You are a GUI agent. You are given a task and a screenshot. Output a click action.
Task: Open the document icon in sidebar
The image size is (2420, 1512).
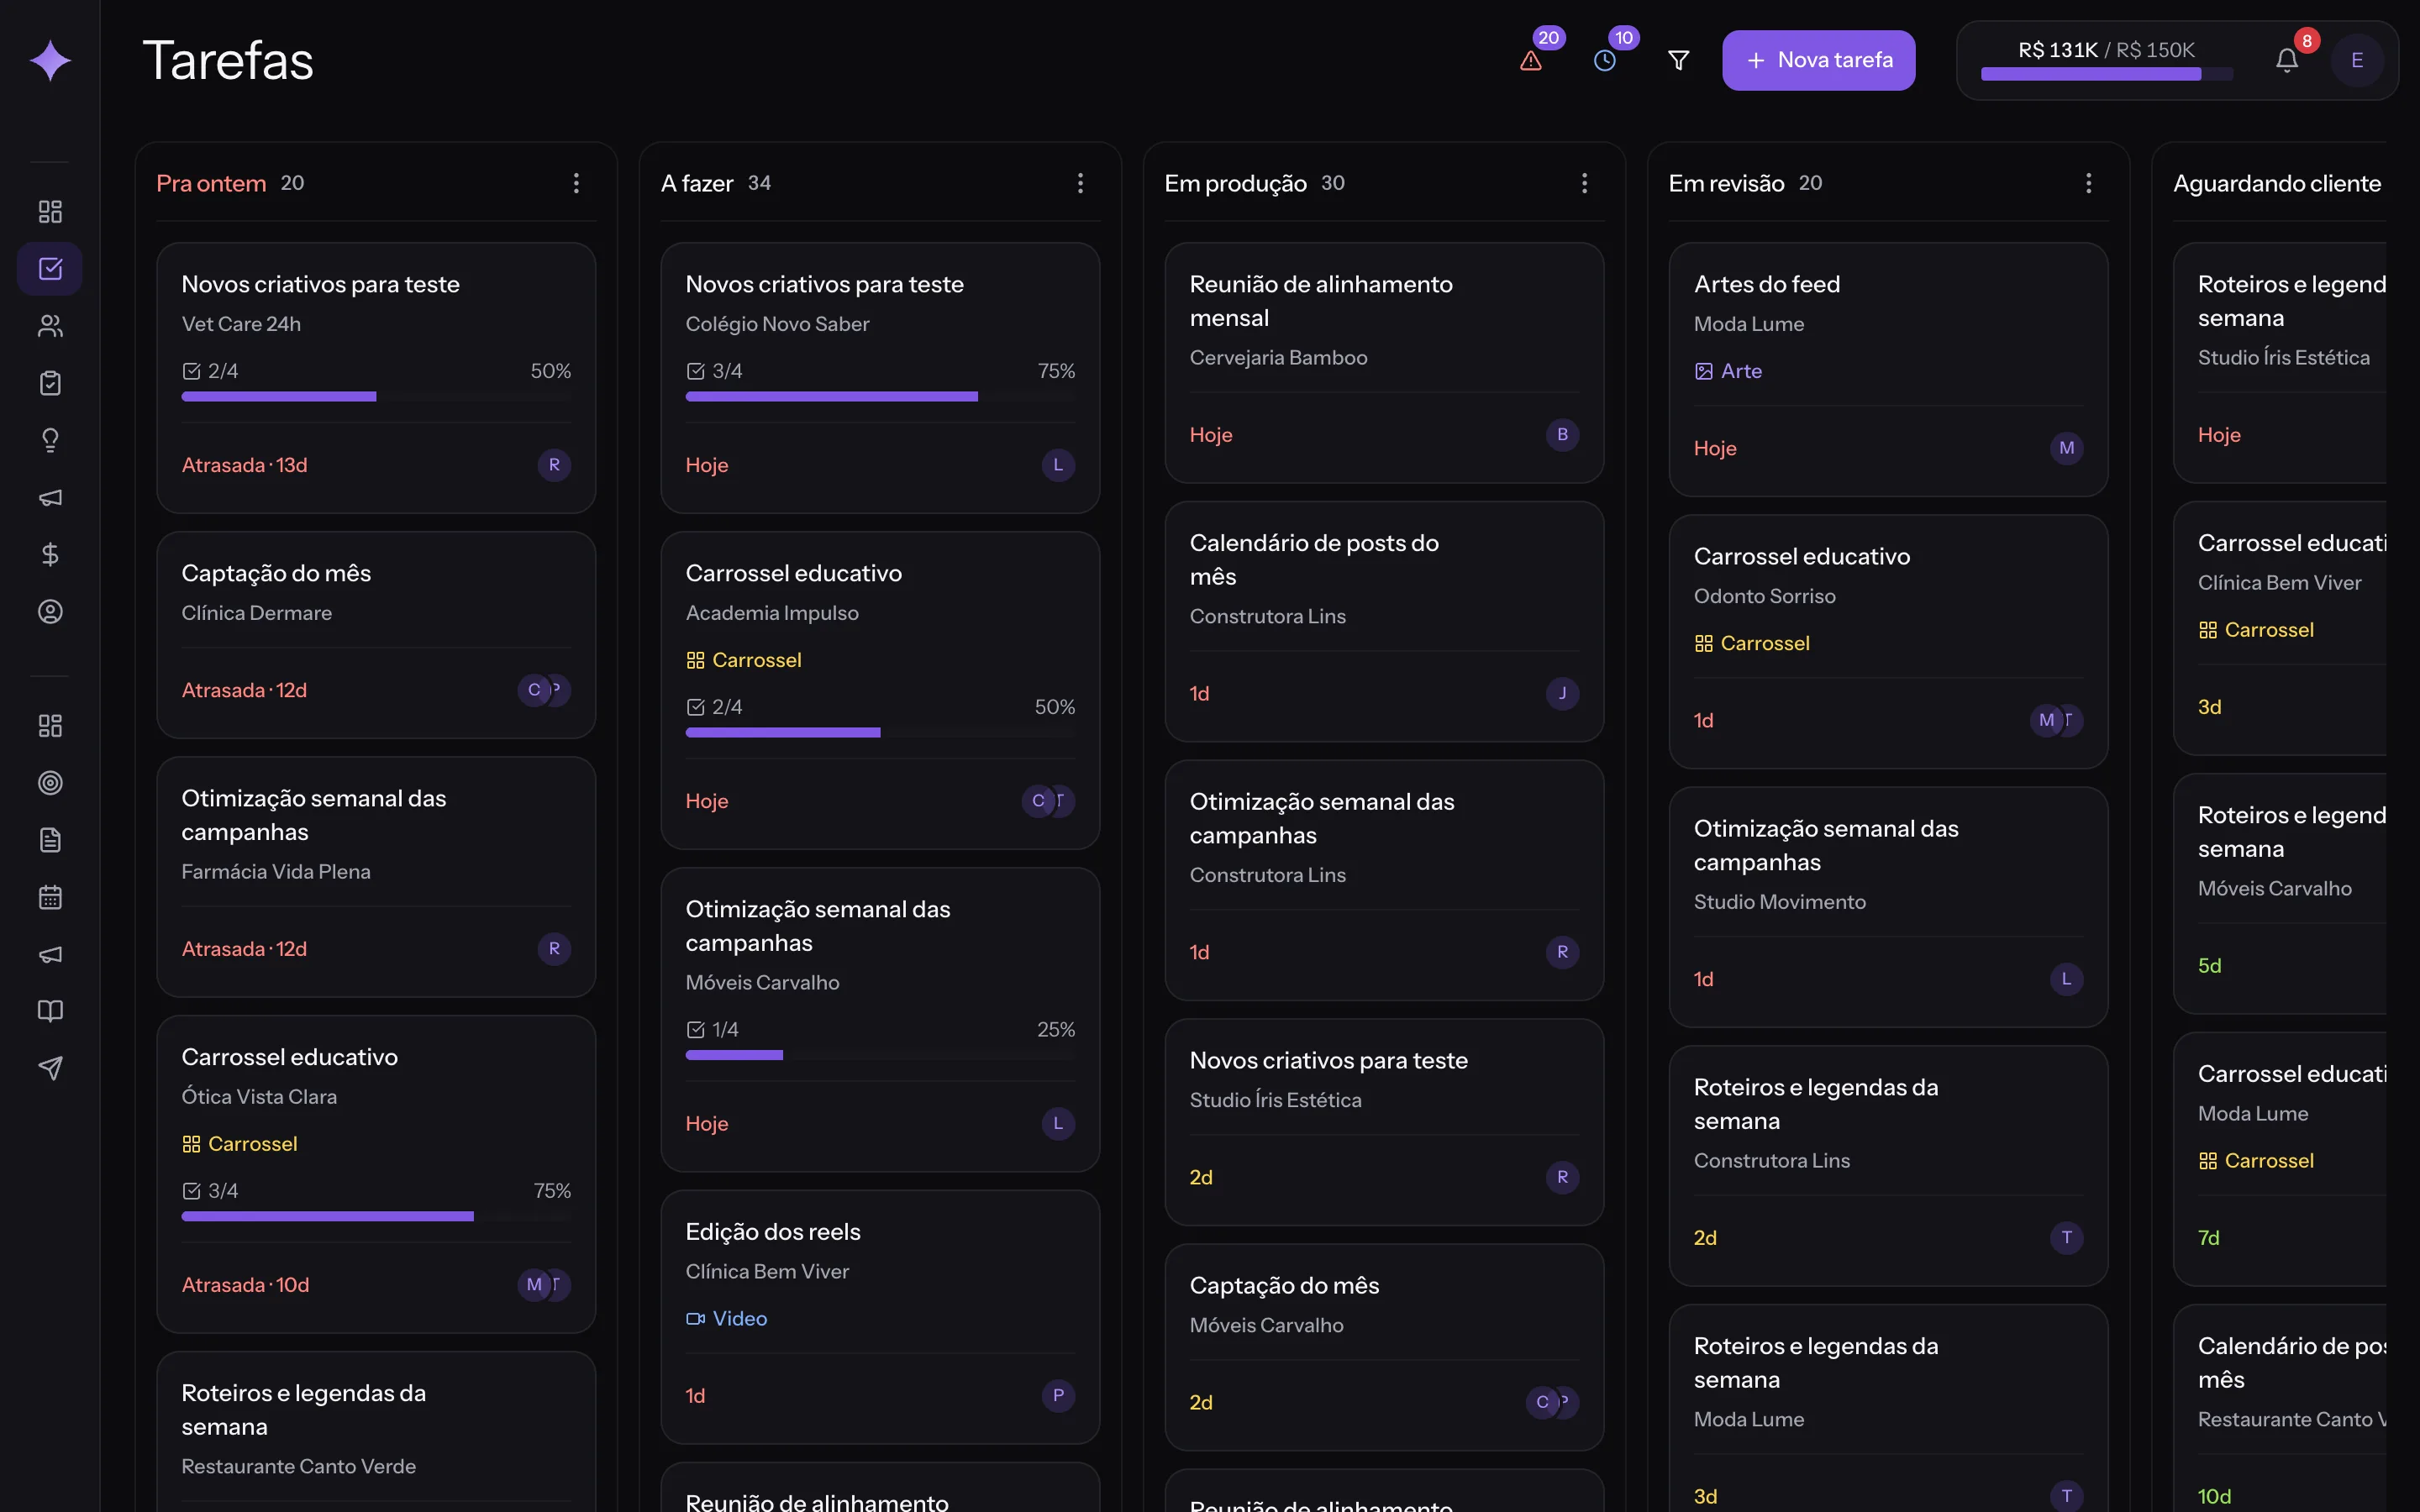coord(50,840)
